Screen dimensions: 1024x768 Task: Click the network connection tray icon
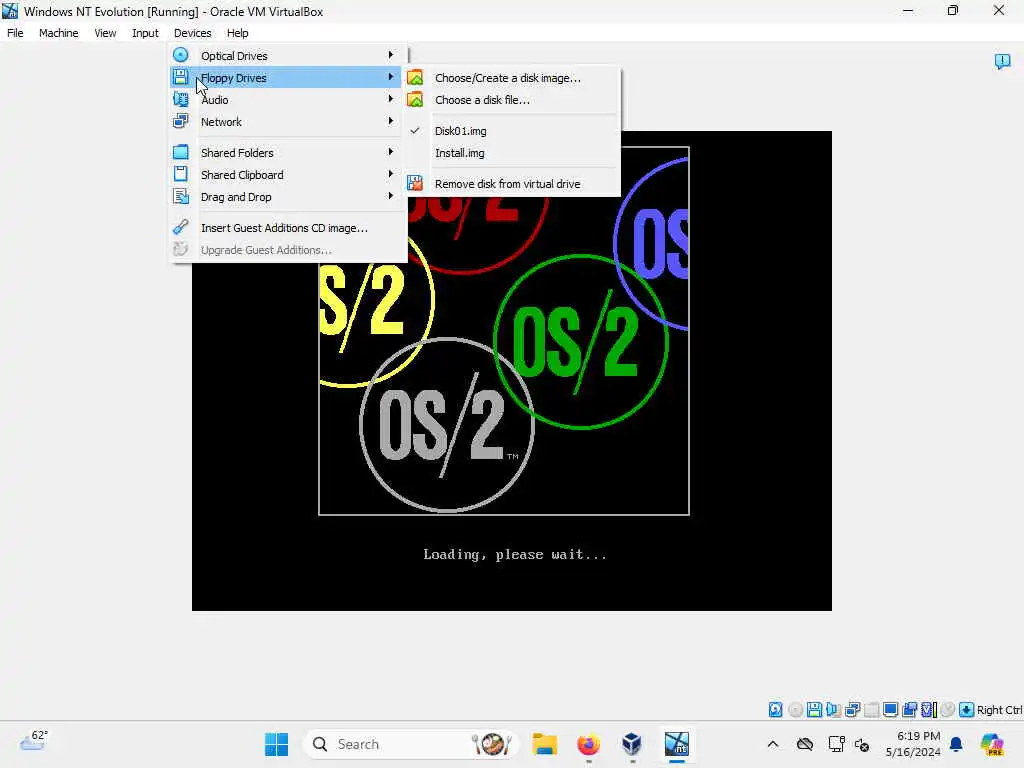pos(836,744)
